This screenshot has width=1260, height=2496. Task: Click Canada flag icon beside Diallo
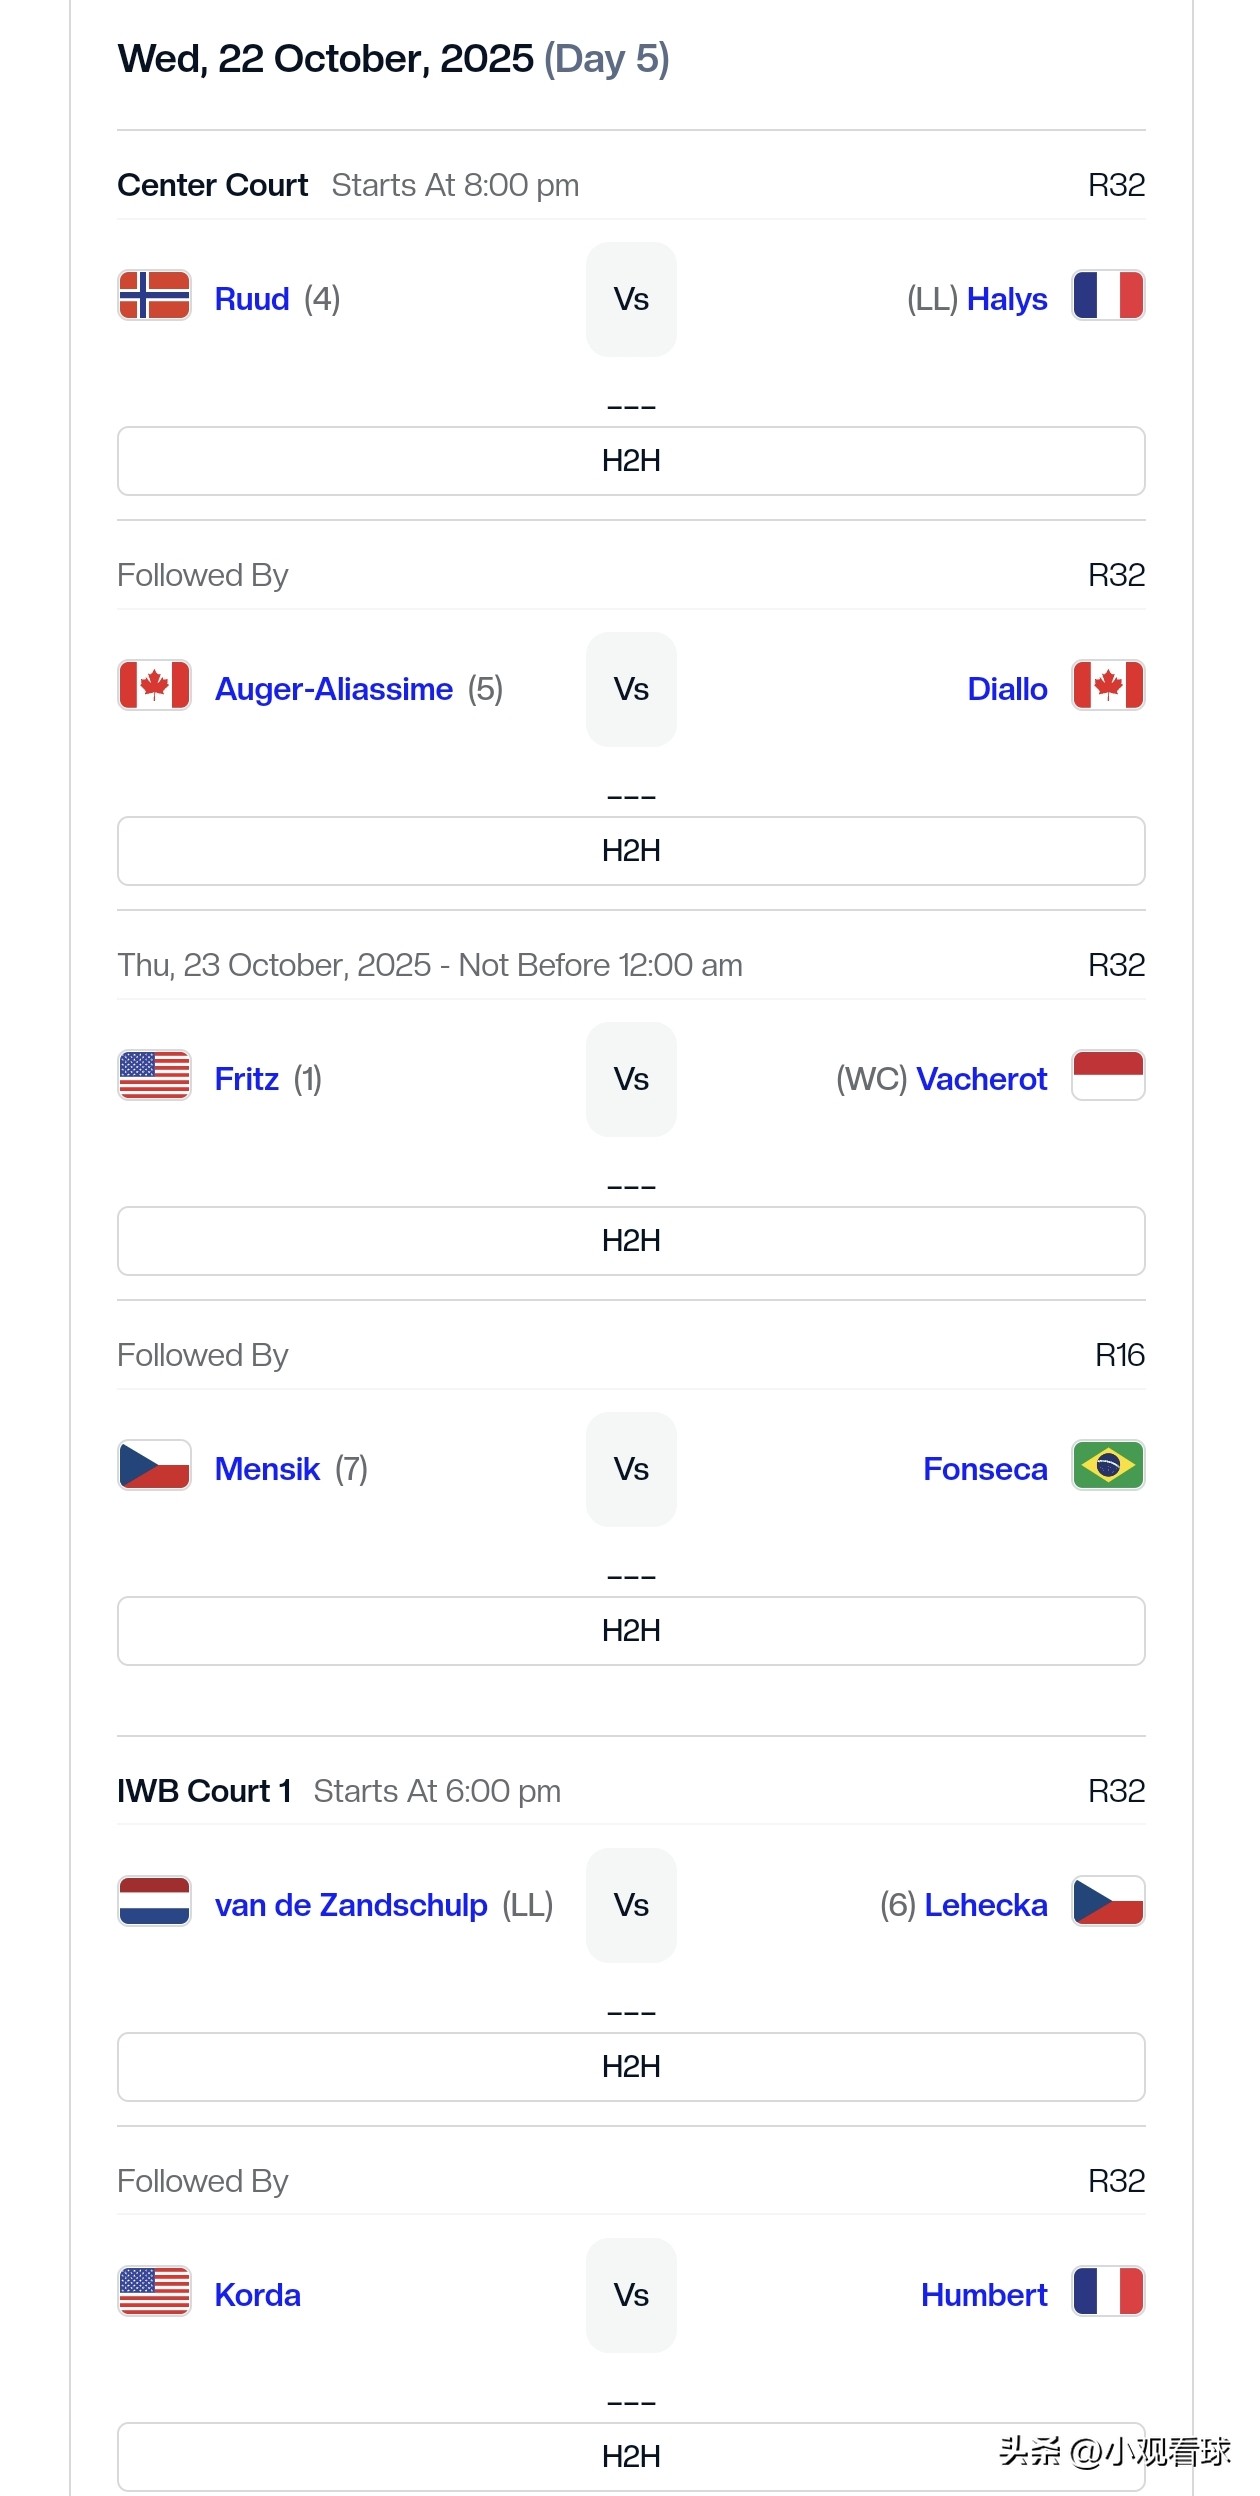coord(1108,686)
